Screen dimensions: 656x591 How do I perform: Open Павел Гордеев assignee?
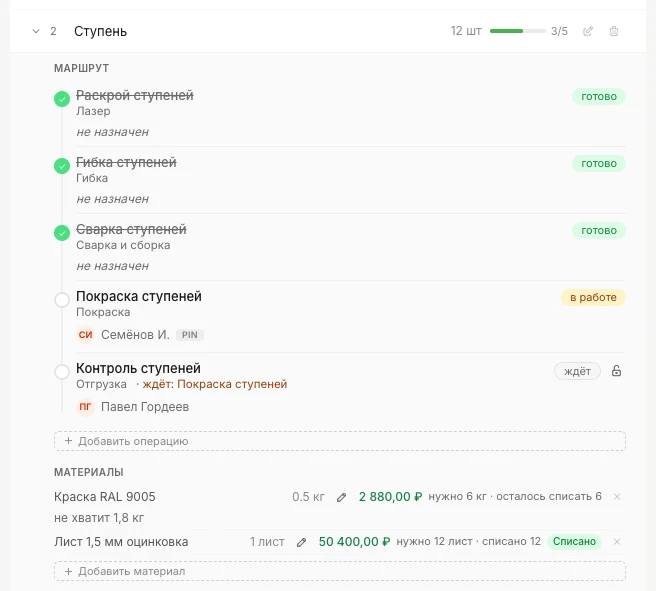click(145, 407)
